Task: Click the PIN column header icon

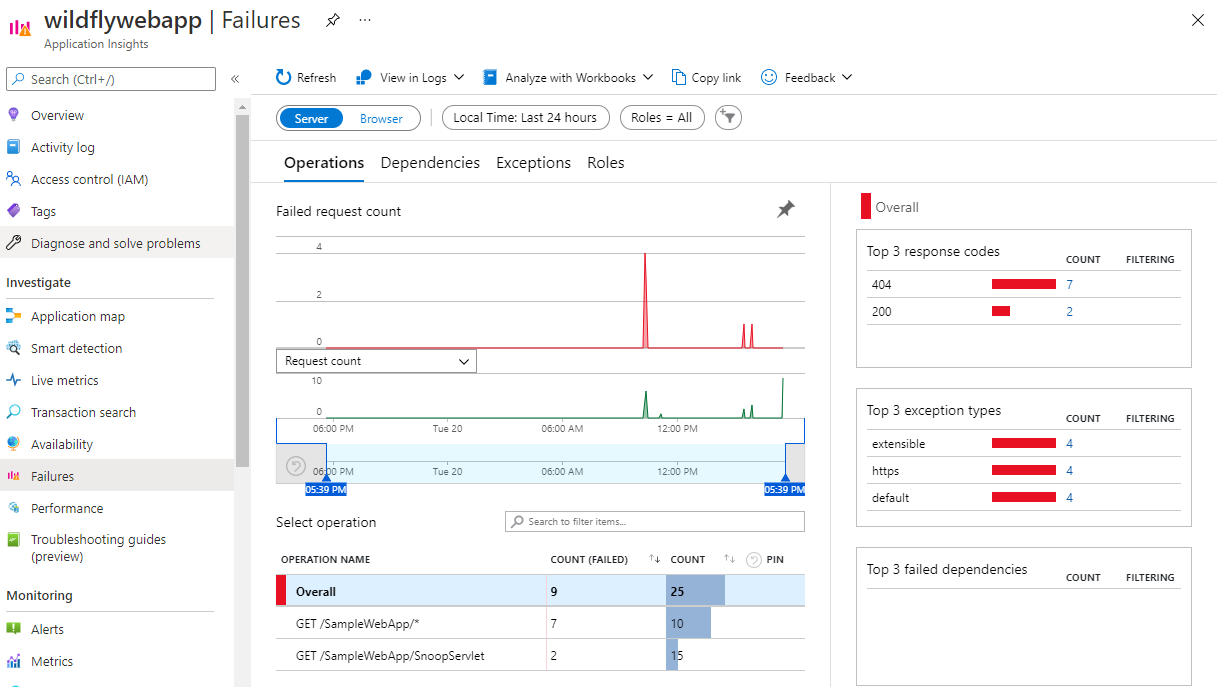Action: pyautogui.click(x=754, y=559)
